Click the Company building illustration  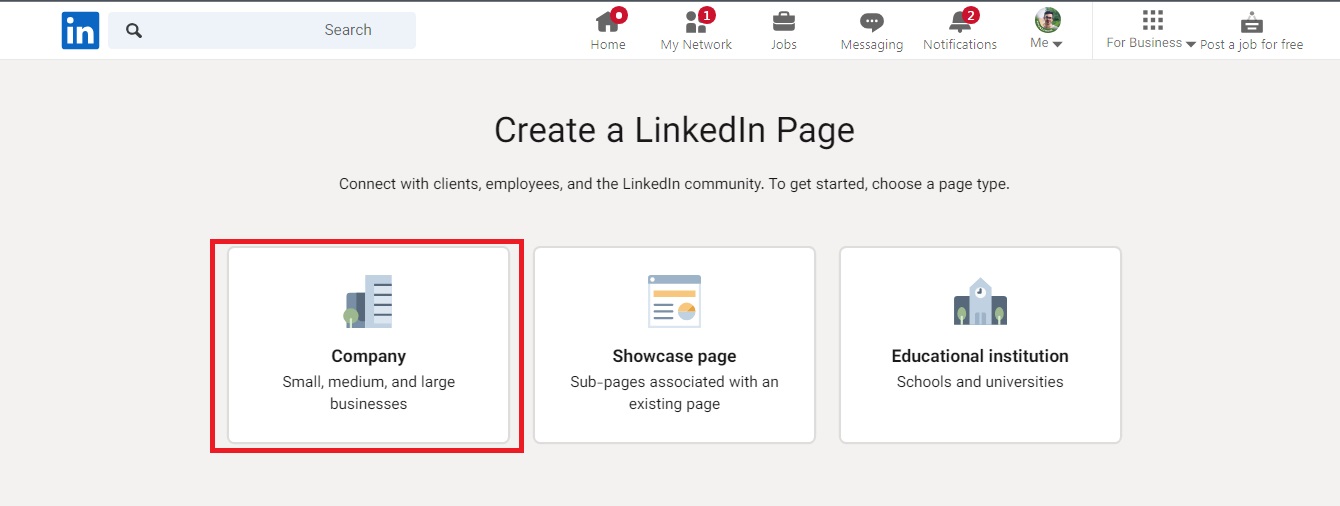(368, 301)
